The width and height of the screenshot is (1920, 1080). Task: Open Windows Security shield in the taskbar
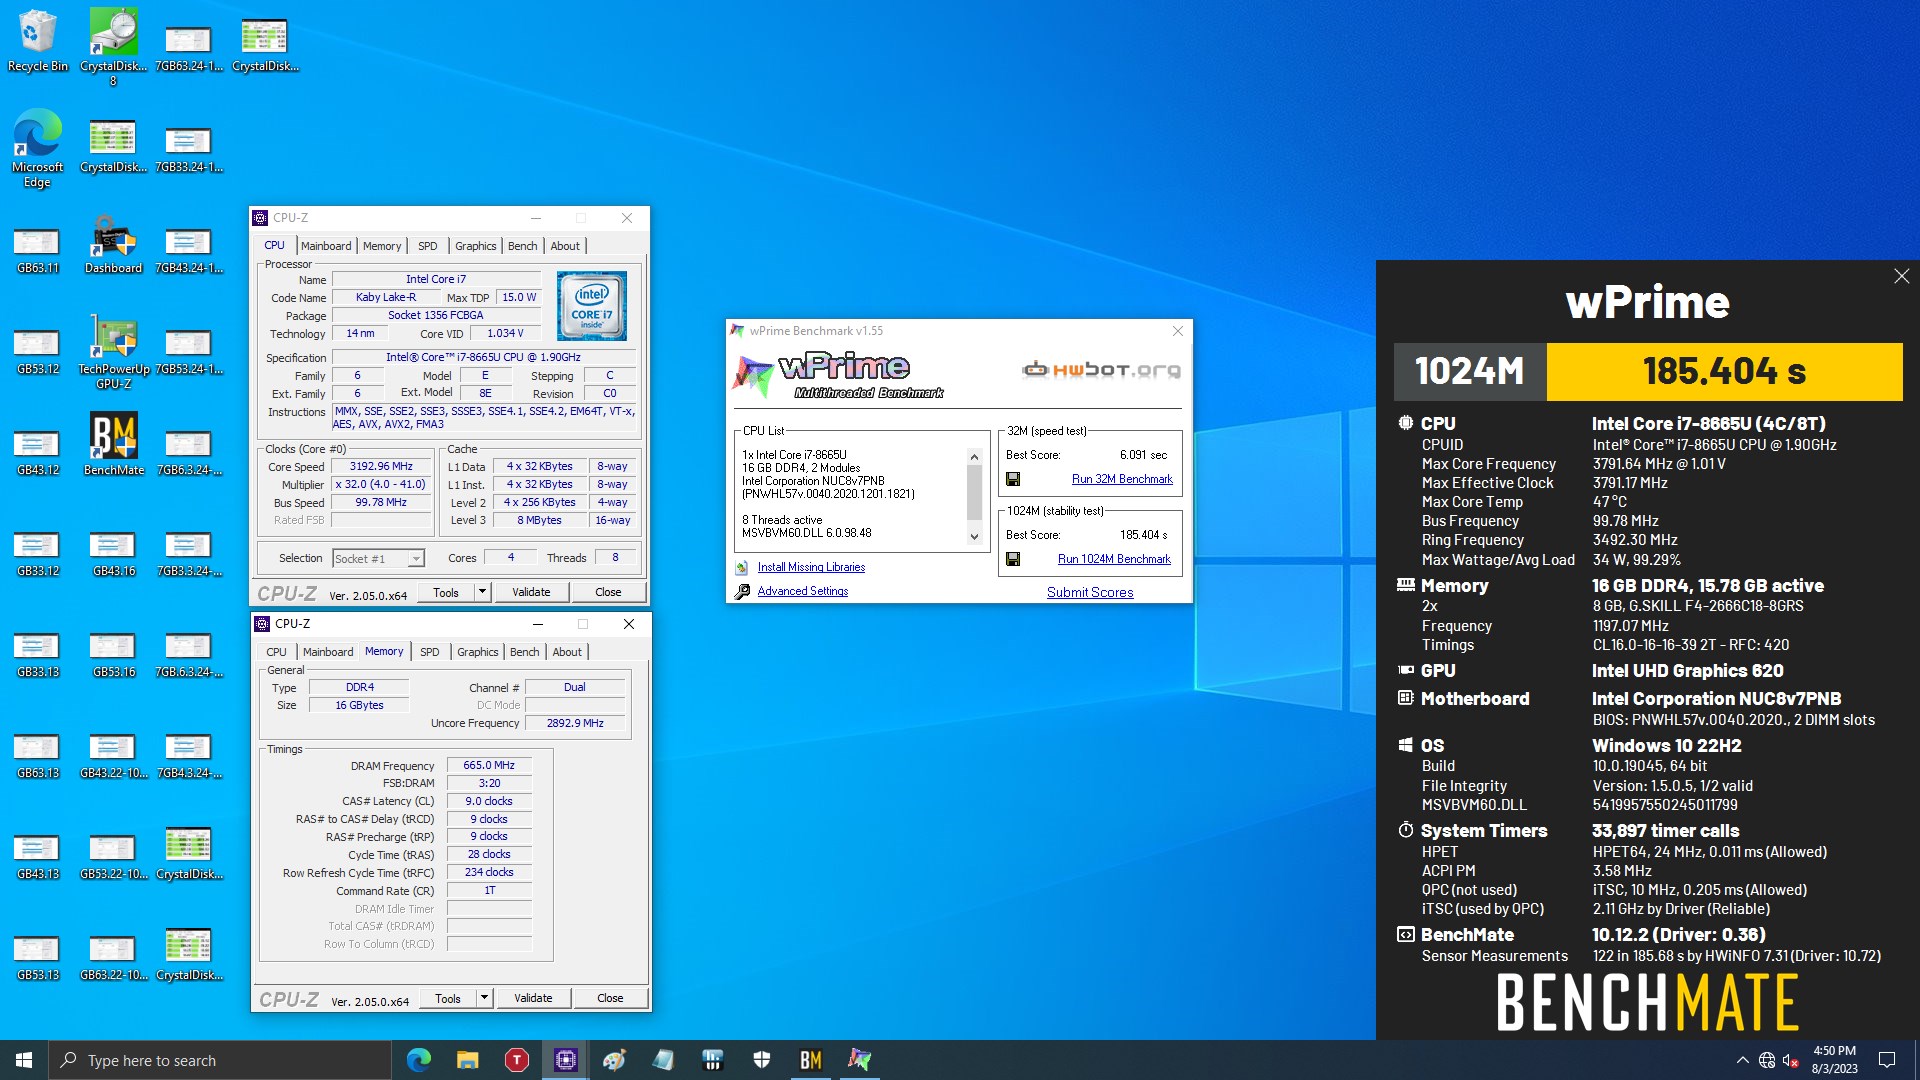(762, 1060)
